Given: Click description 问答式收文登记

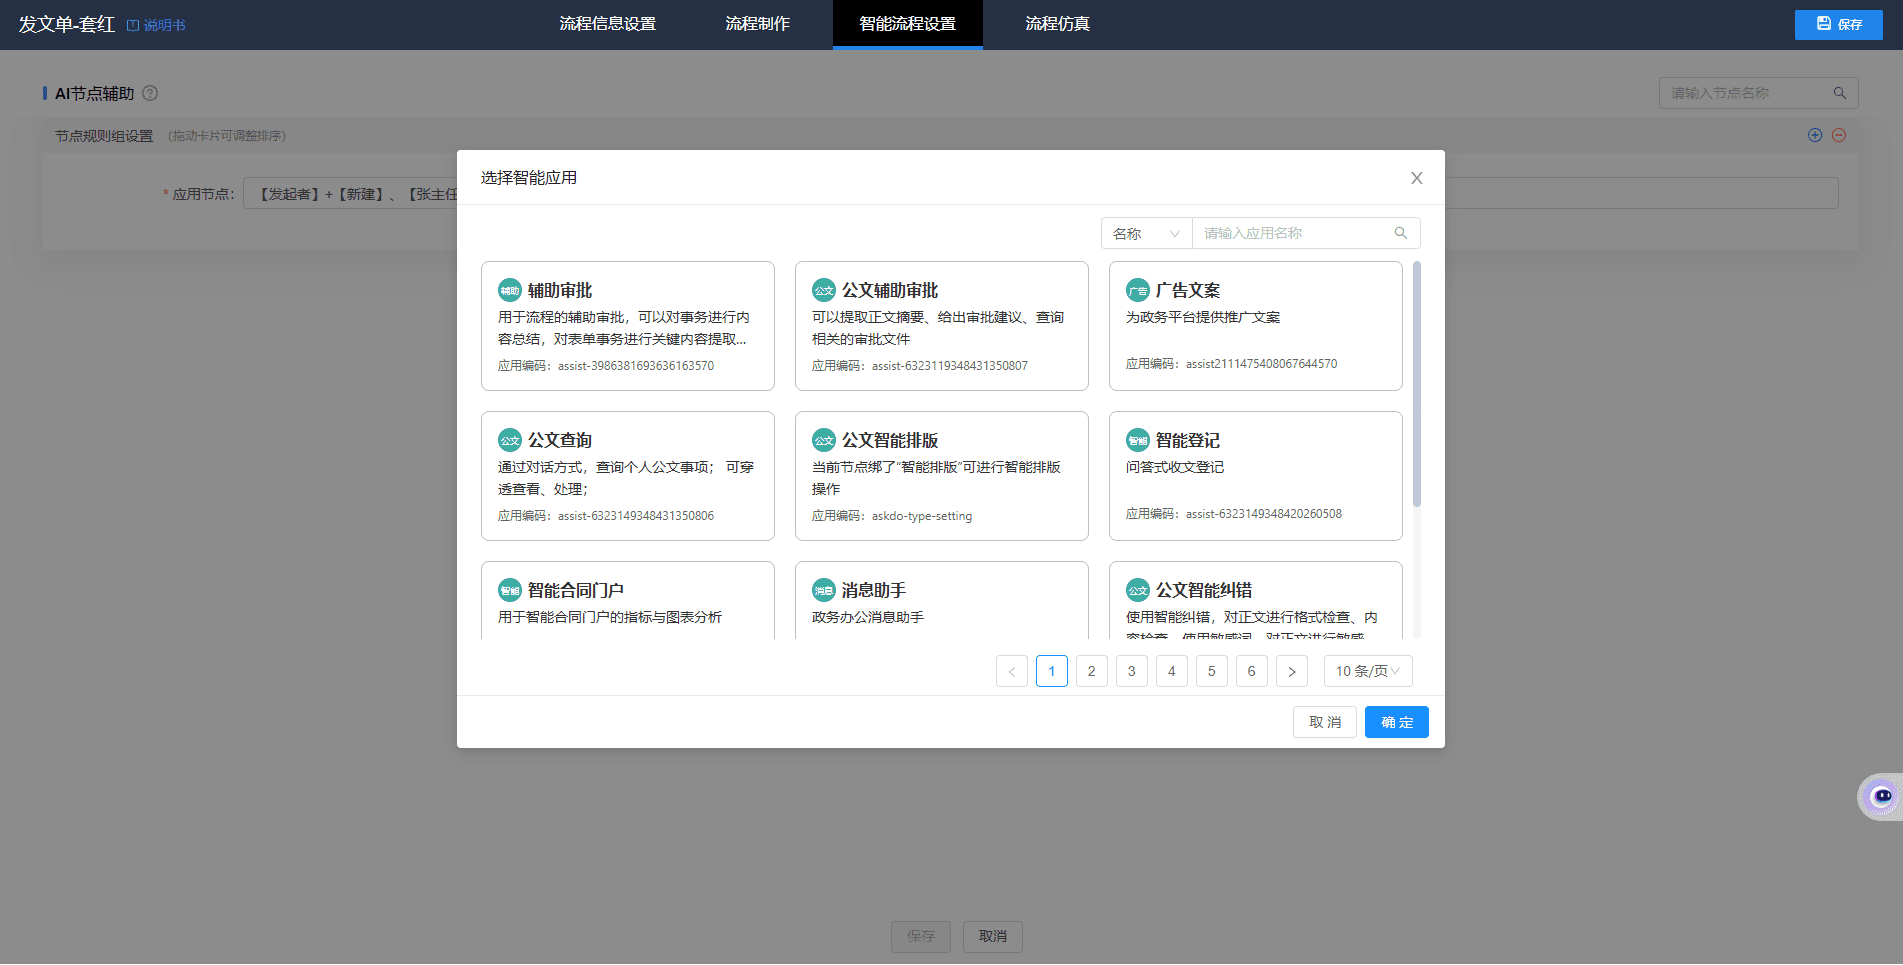Looking at the screenshot, I should 1175,467.
